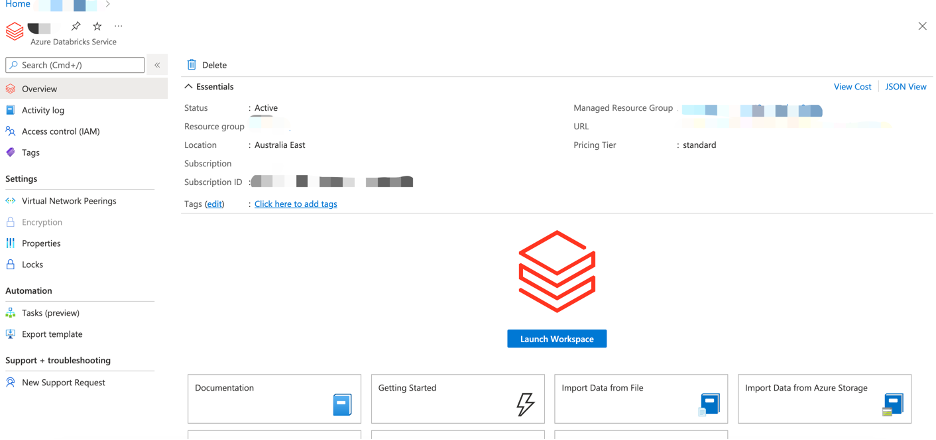The image size is (936, 440).
Task: Click the Encryption lock icon
Action: pos(10,222)
